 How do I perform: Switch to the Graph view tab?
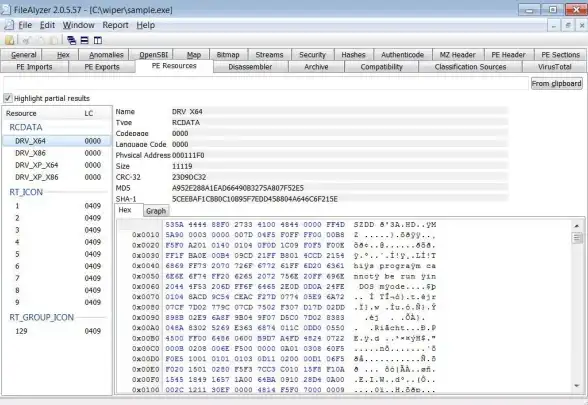(156, 211)
